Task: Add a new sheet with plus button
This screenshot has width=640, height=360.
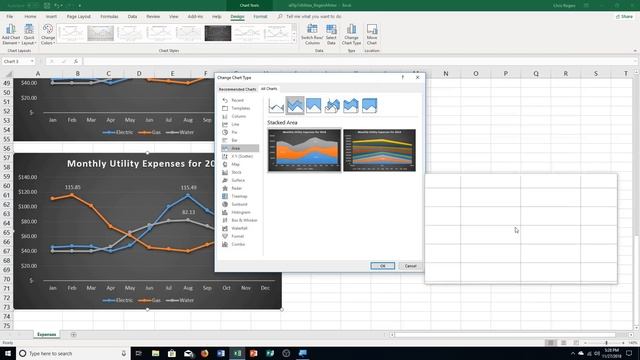Action: point(73,335)
